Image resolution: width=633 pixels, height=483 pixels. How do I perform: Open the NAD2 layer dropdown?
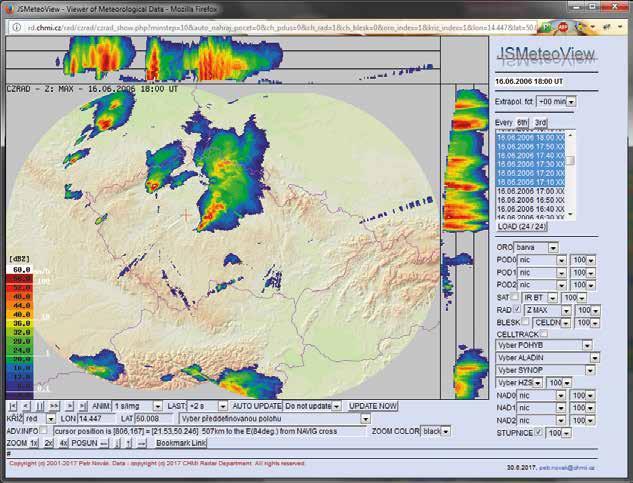[x=541, y=420]
